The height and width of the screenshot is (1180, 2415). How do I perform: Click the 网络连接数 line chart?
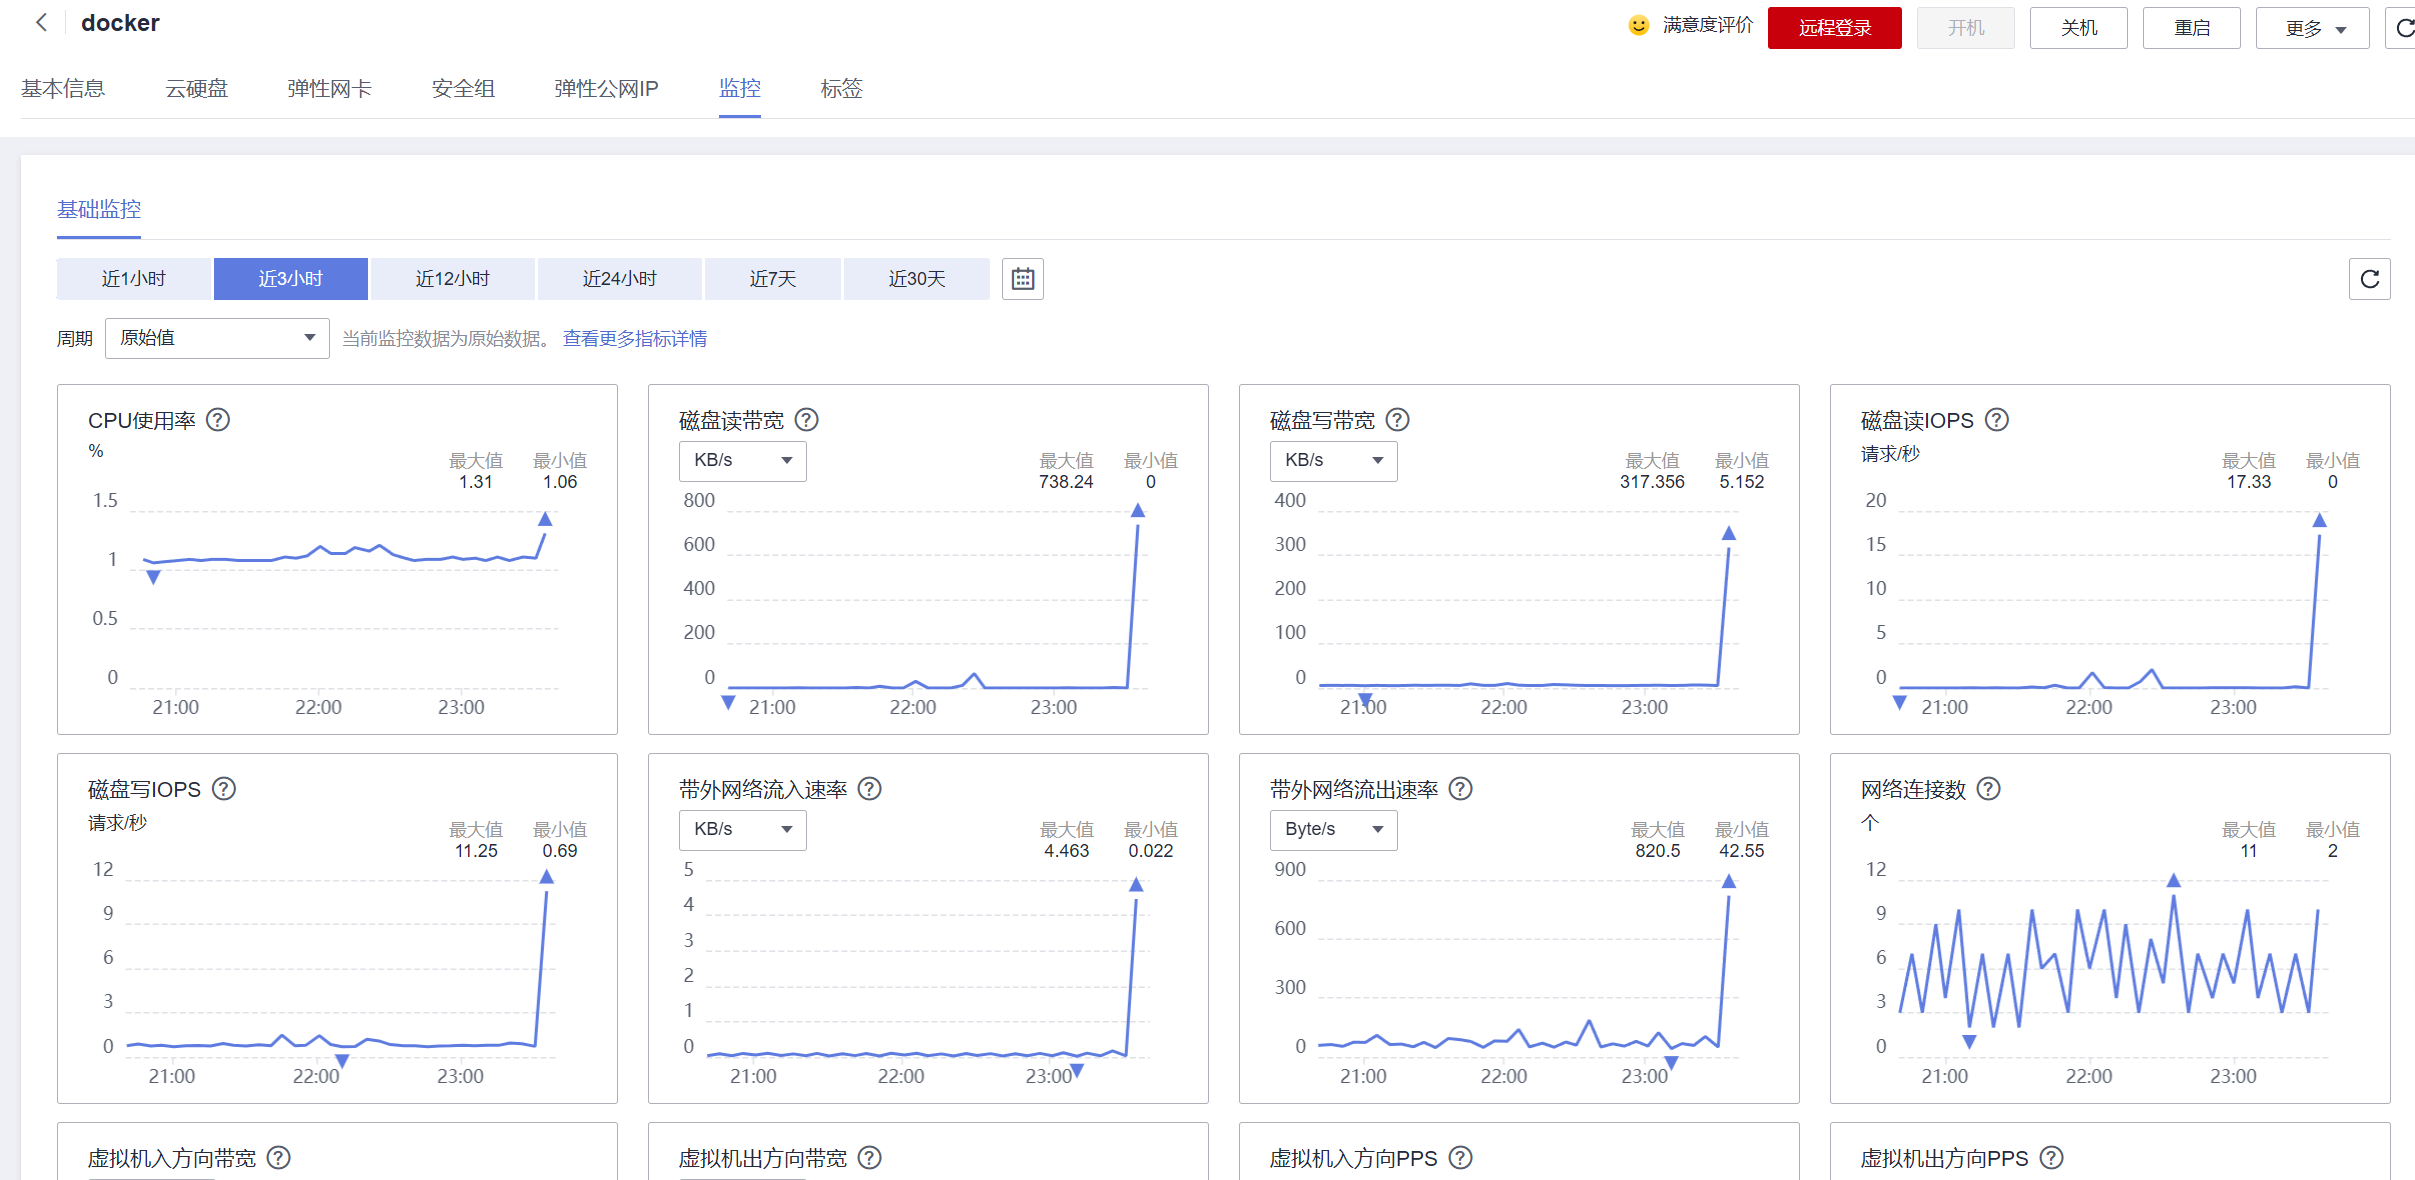tap(2110, 960)
